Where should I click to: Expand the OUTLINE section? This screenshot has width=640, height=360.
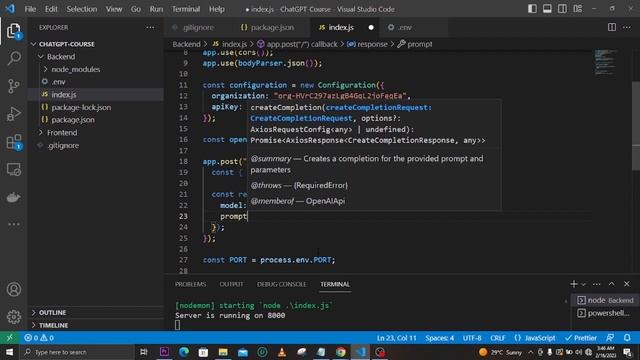[52, 312]
